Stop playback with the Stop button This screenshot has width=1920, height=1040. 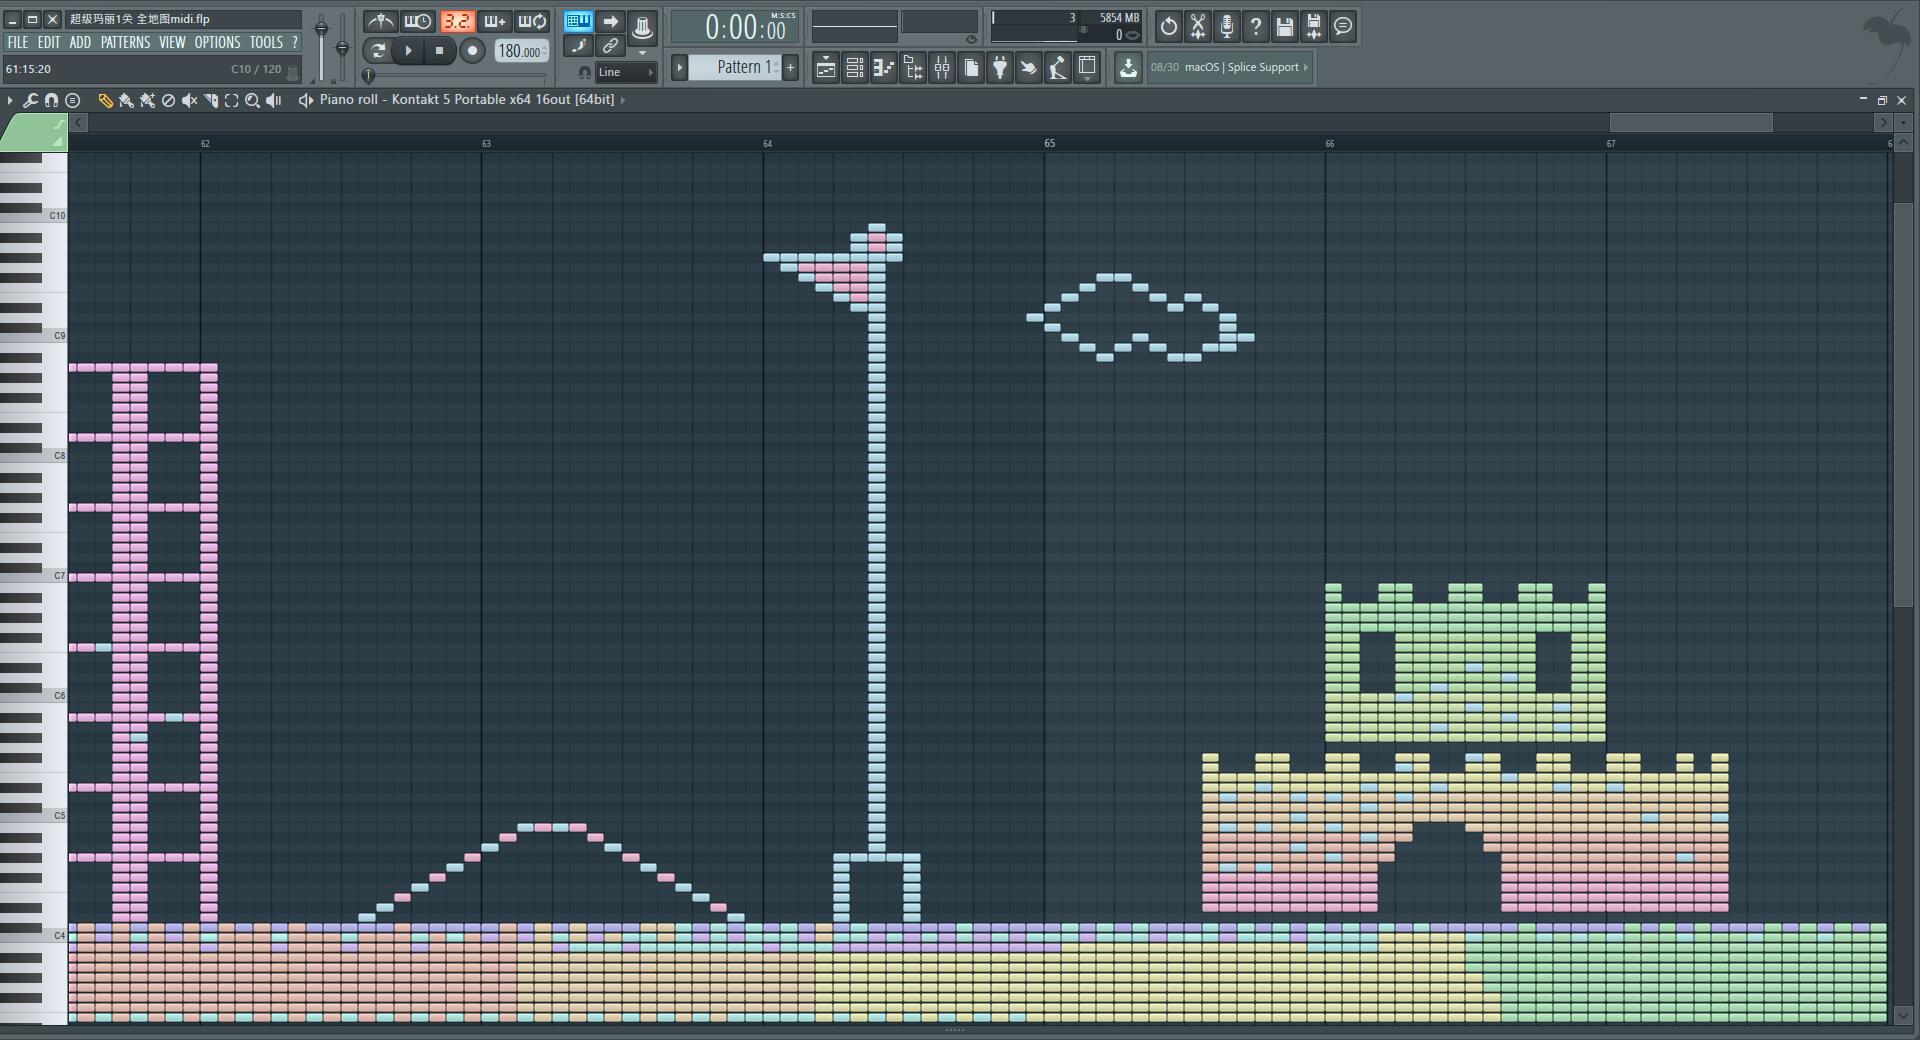coord(439,50)
